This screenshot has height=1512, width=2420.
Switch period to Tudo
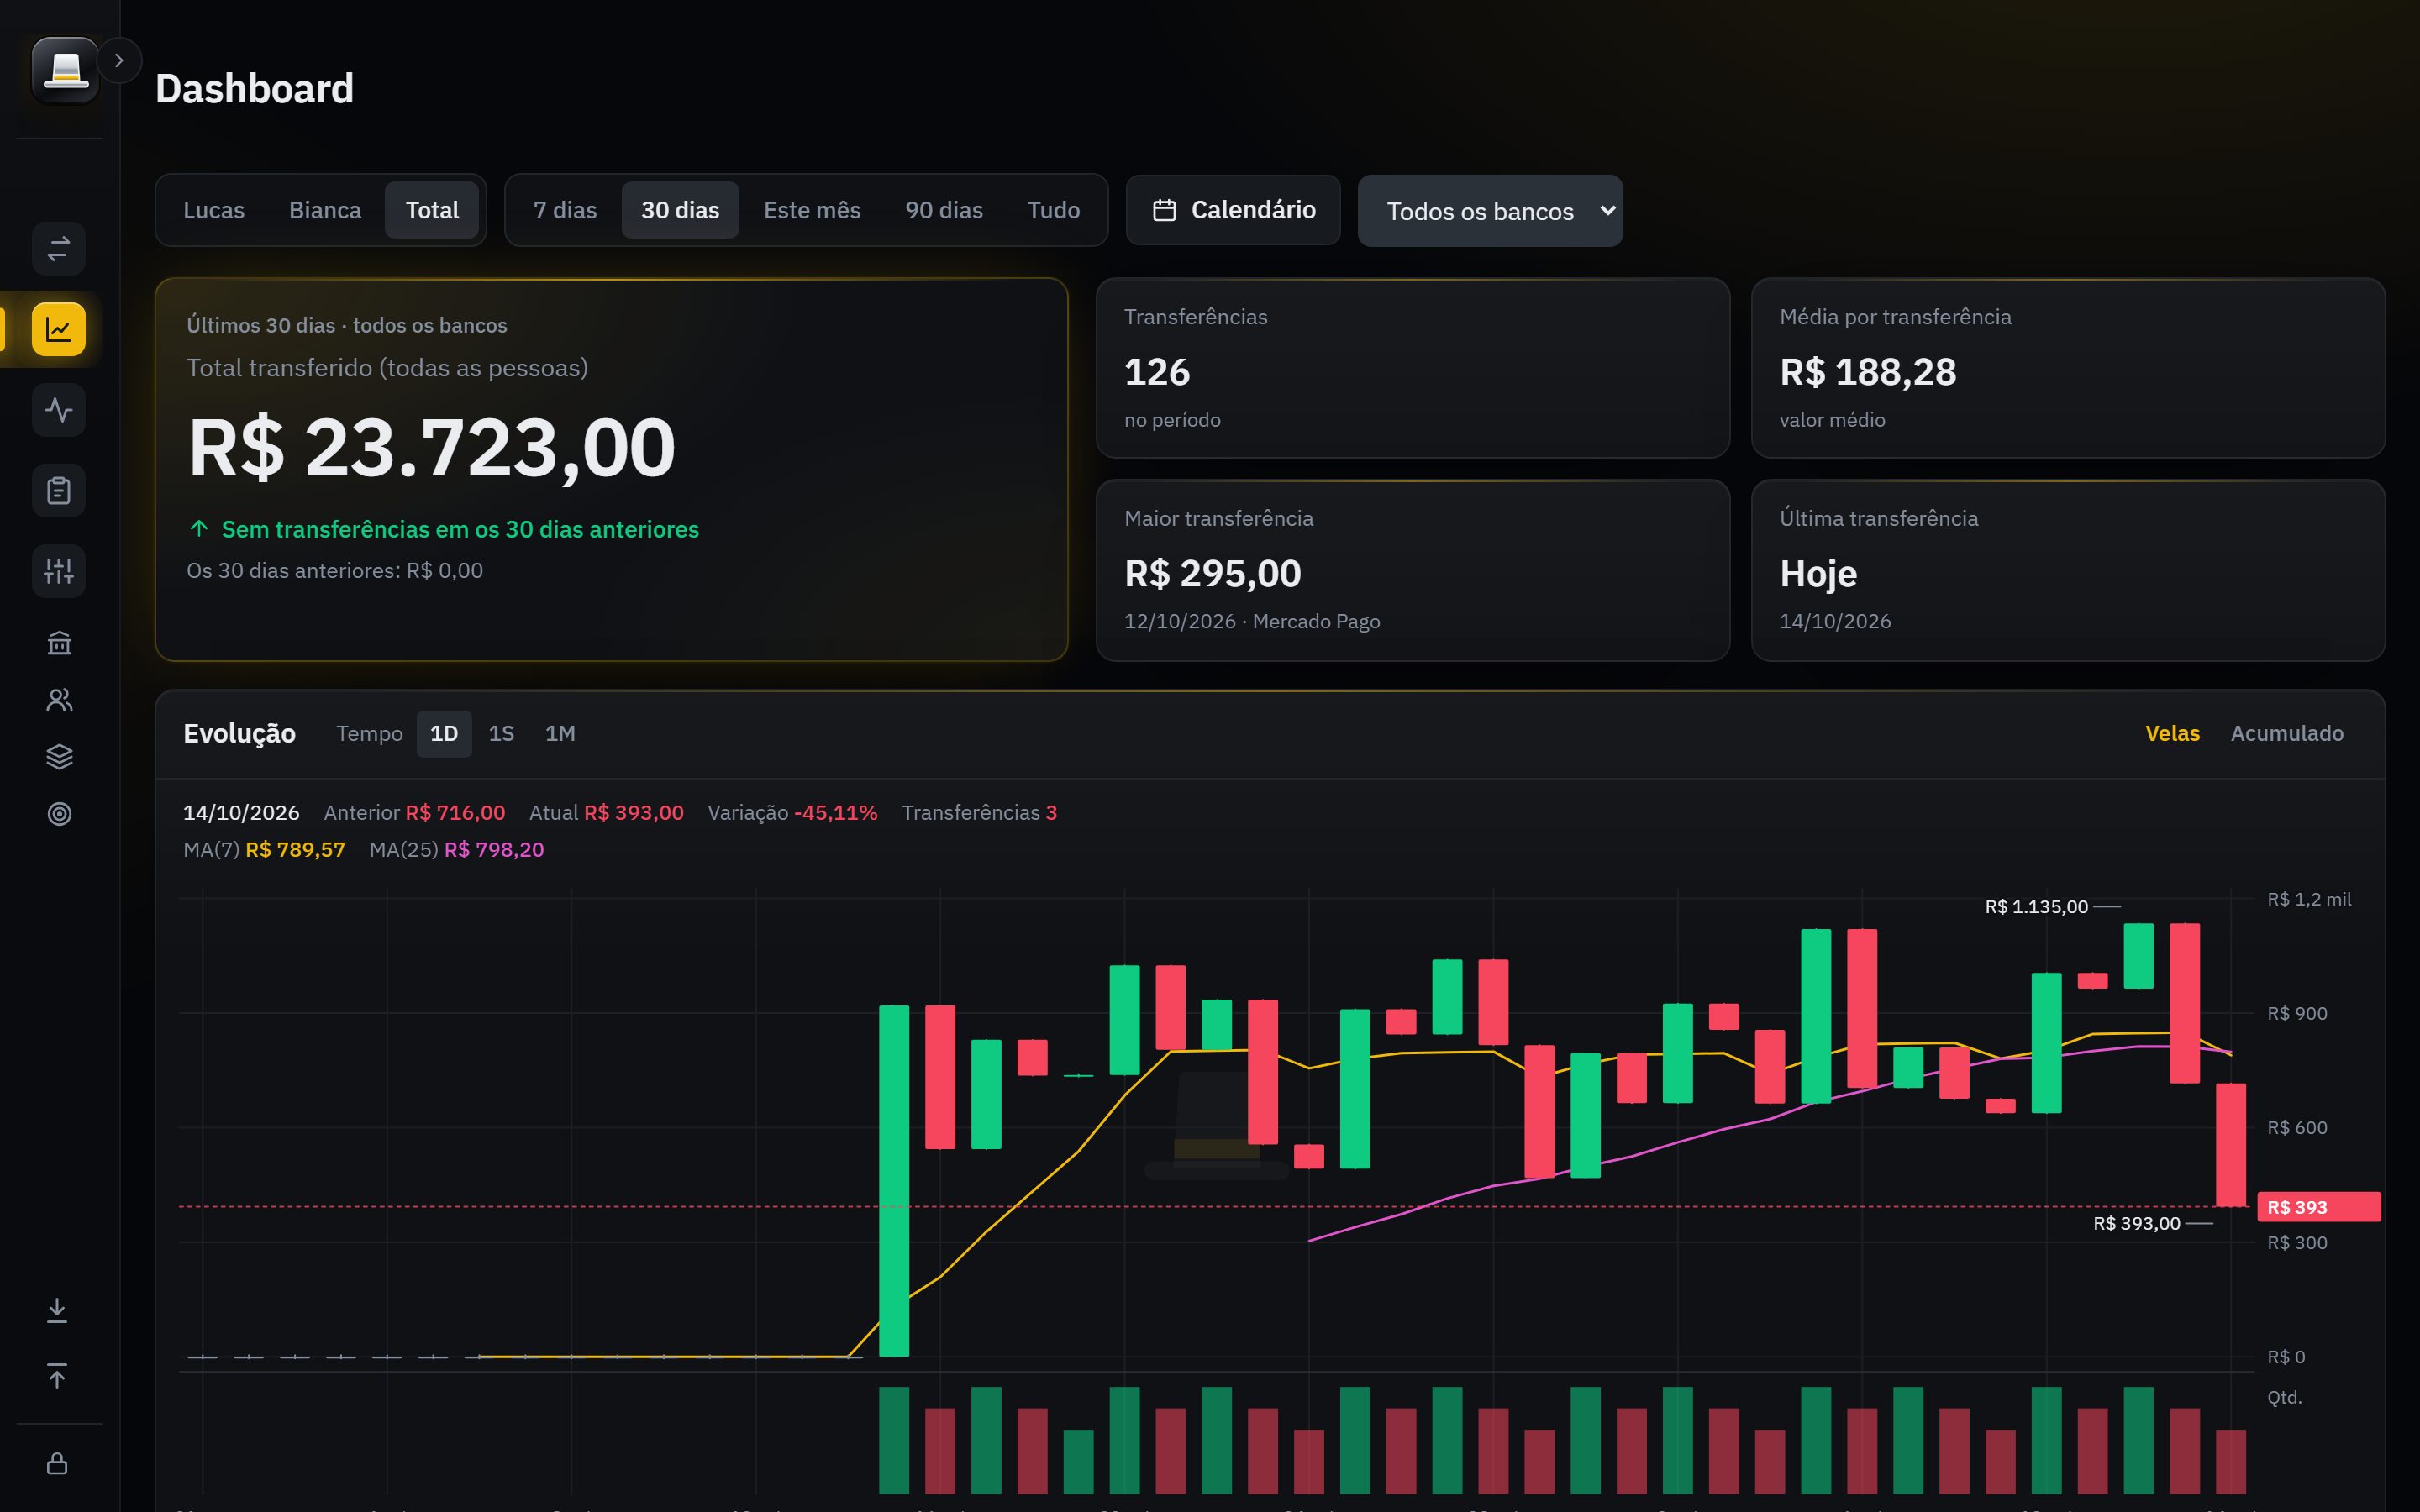click(1054, 210)
